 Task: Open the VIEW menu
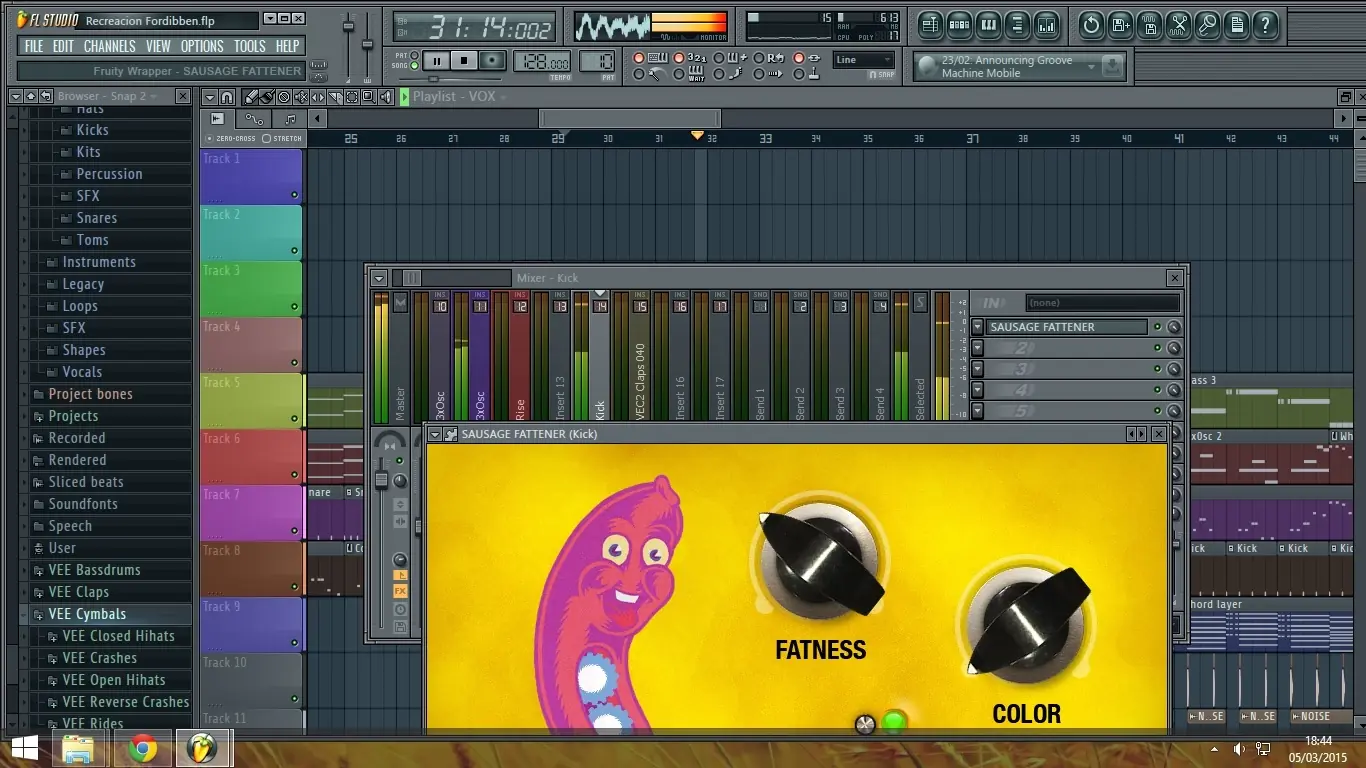click(158, 46)
